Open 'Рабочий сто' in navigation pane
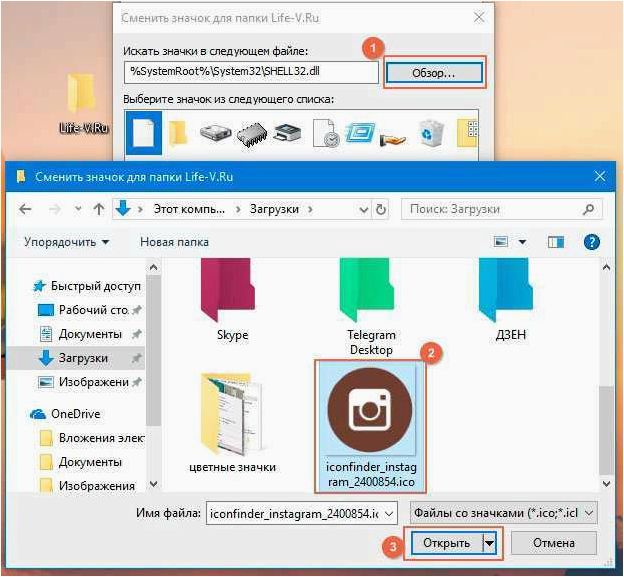Image resolution: width=624 pixels, height=577 pixels. [93, 310]
